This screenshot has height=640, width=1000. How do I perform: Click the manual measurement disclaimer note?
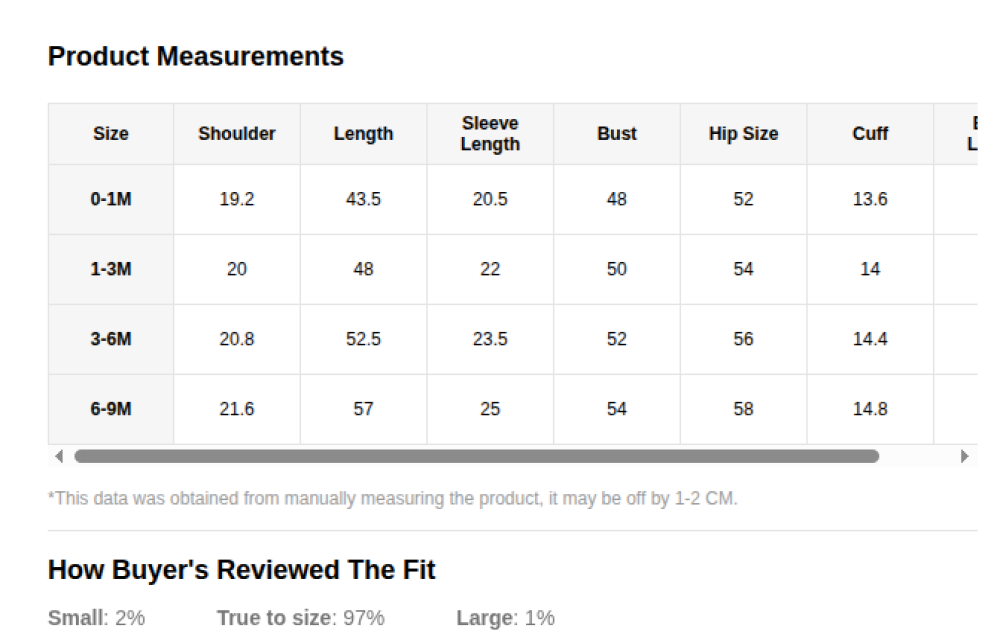pyautogui.click(x=393, y=498)
